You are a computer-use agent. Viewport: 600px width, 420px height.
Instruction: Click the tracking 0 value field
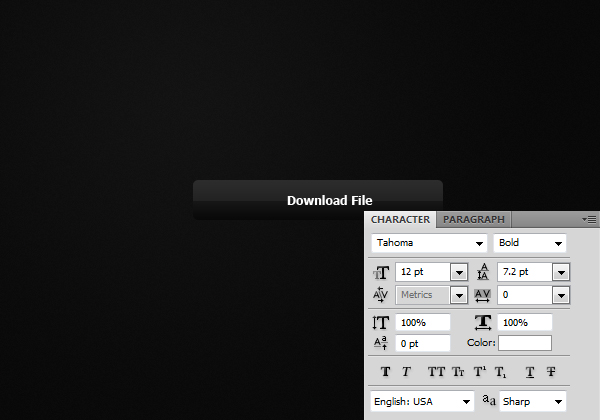pyautogui.click(x=525, y=295)
